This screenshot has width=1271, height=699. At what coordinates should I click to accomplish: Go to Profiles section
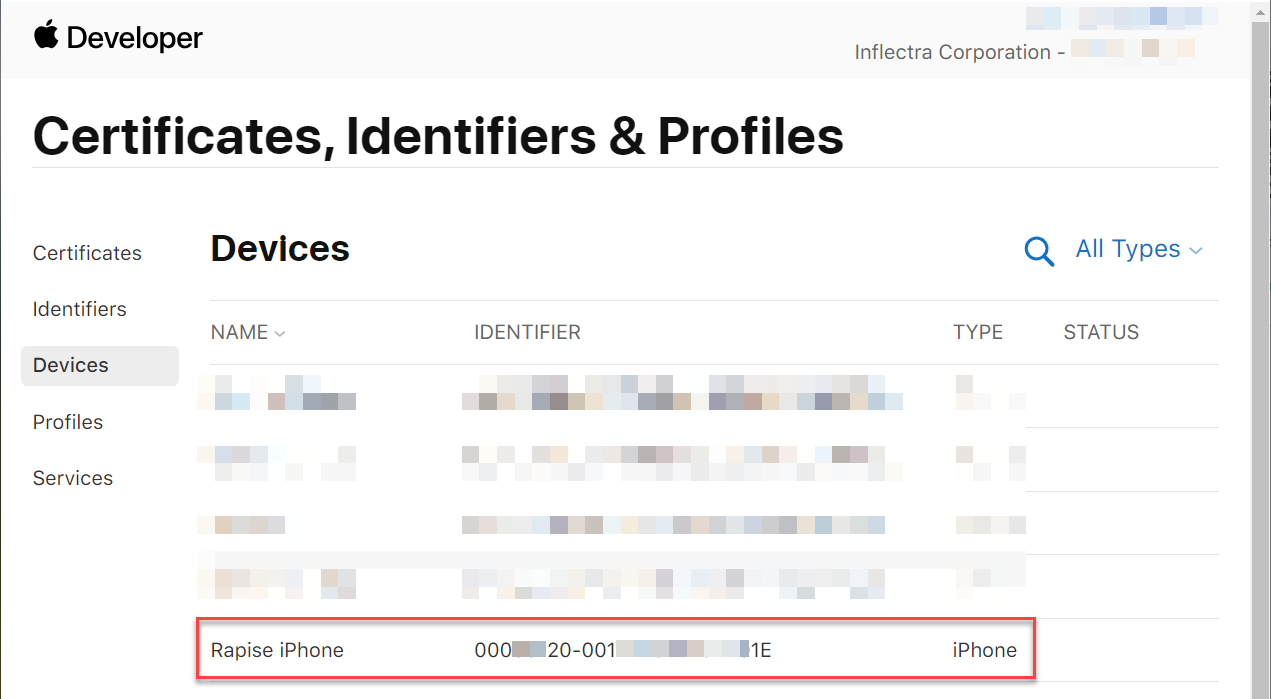[68, 422]
